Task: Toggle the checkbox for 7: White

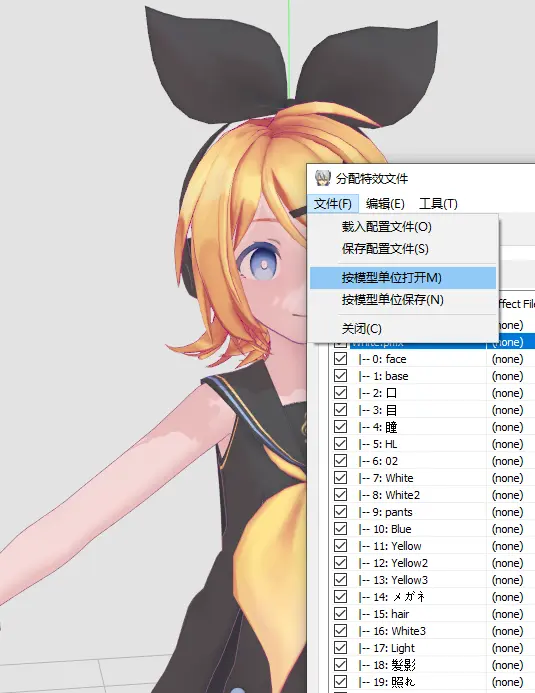Action: 340,478
